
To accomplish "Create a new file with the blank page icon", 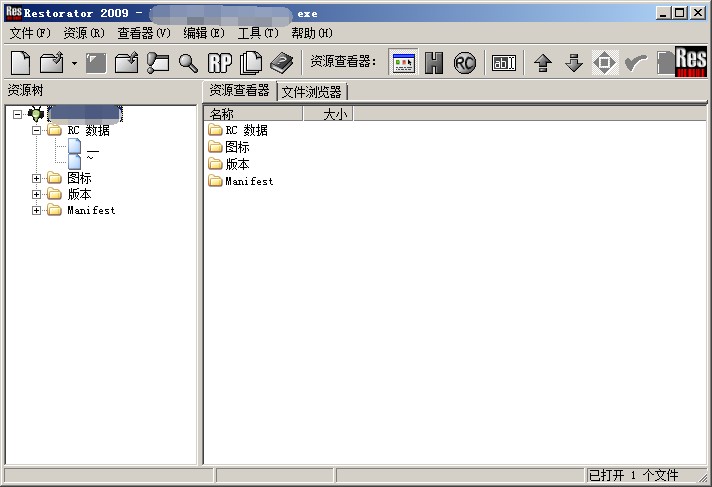I will pos(20,63).
